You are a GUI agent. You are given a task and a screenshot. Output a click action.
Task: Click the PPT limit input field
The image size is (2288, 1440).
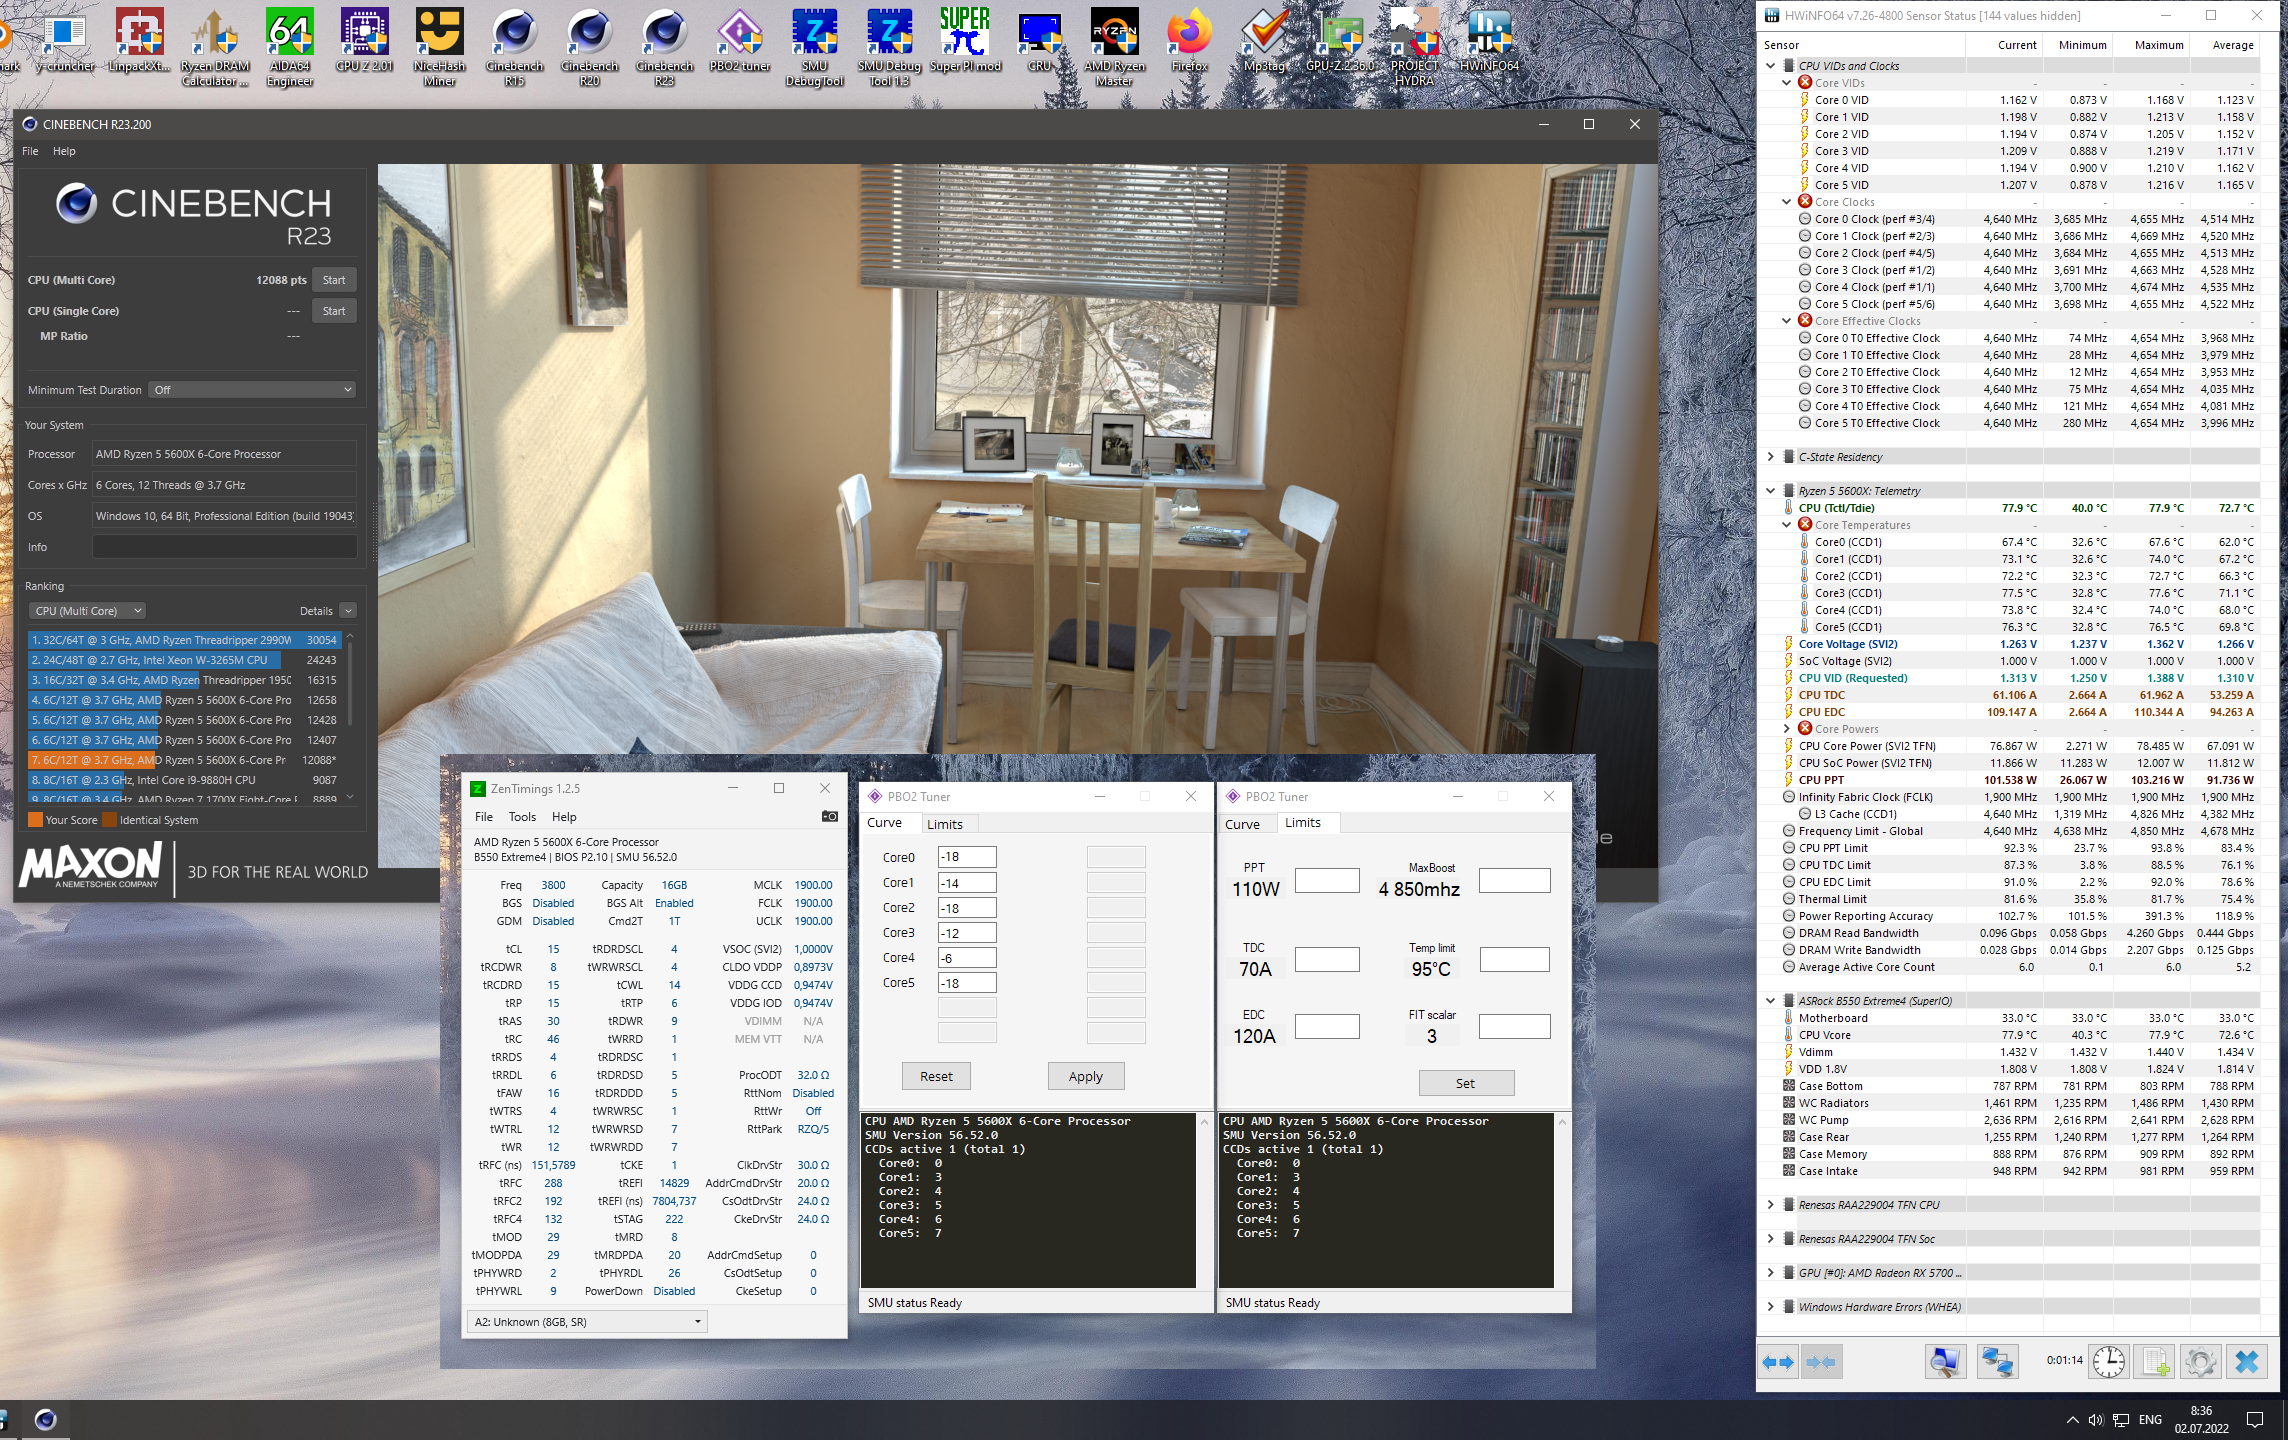pyautogui.click(x=1327, y=880)
